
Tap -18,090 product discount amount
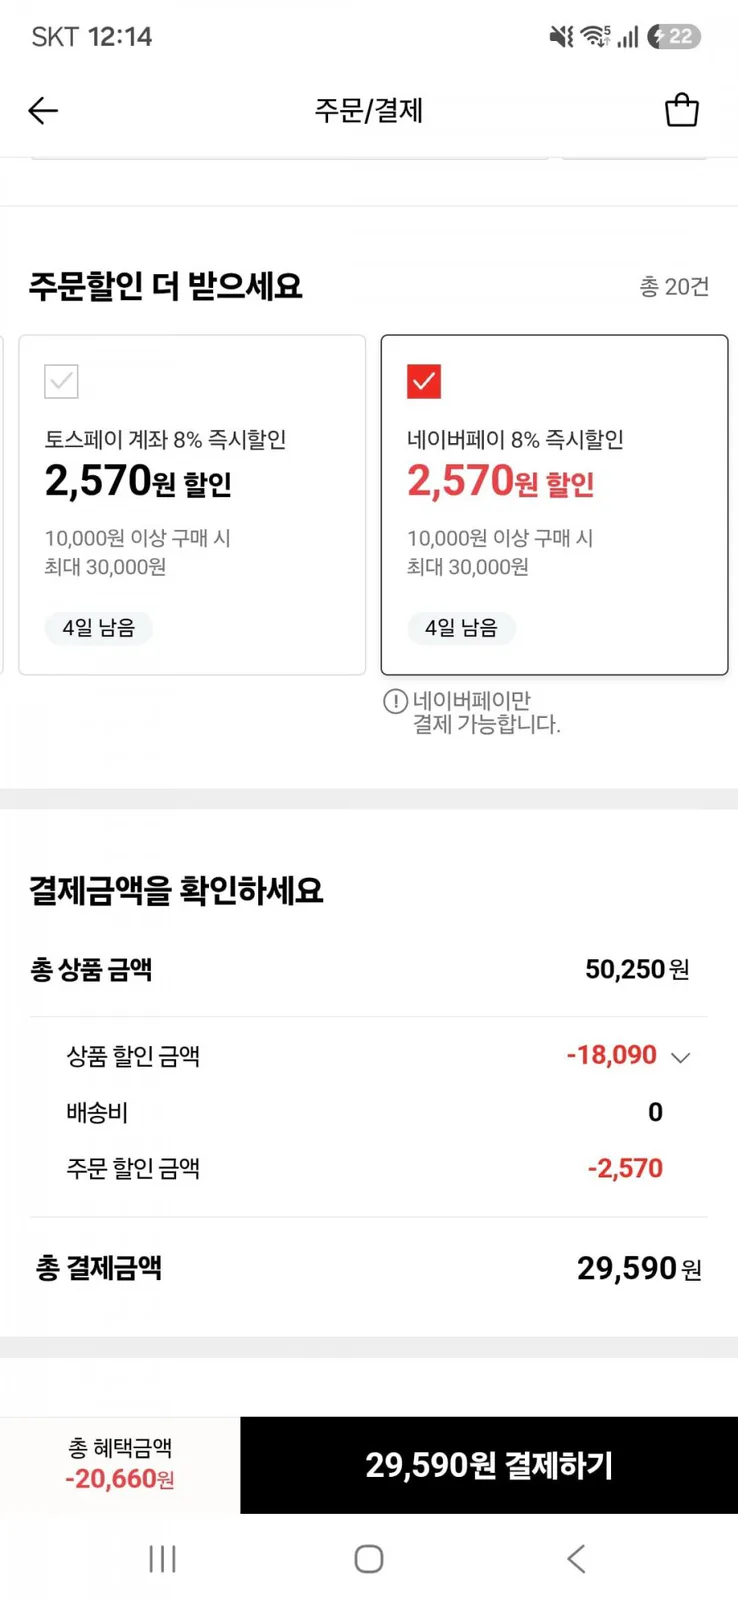point(612,1055)
